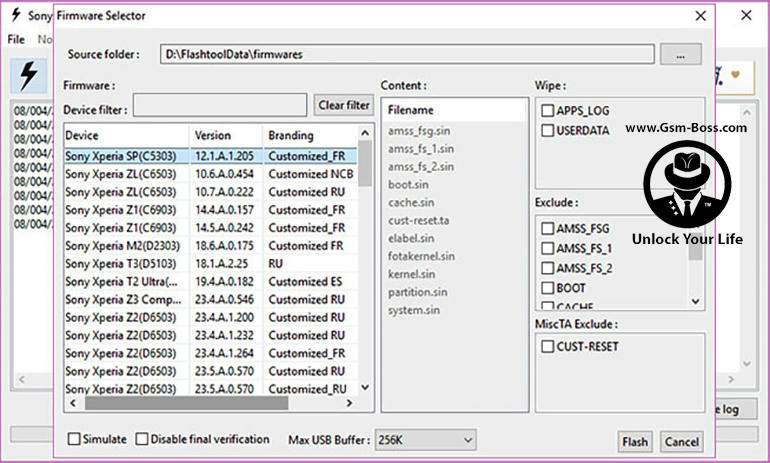
Task: Click the Flash button
Action: [635, 442]
